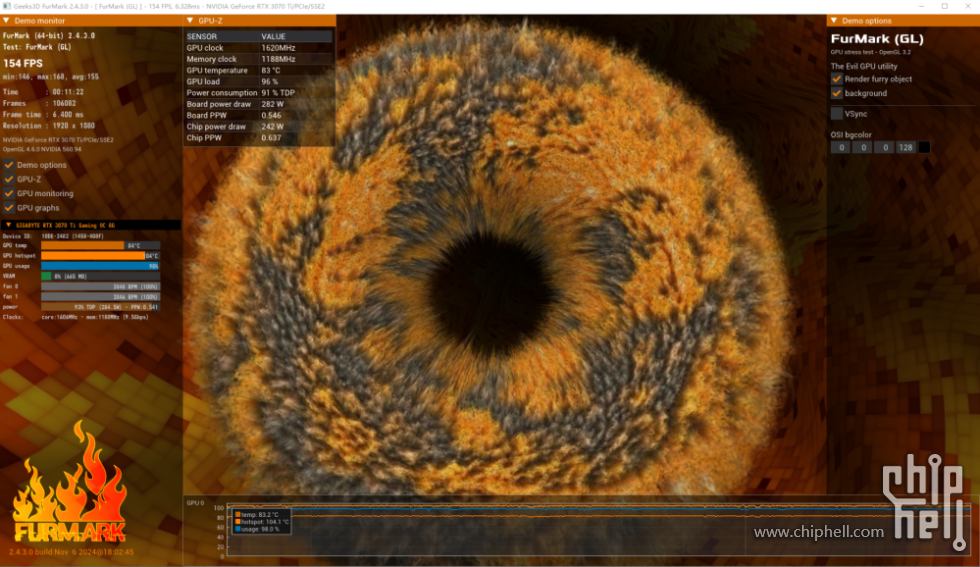Click the Resolution 1920 x 1080 readout

49,126
